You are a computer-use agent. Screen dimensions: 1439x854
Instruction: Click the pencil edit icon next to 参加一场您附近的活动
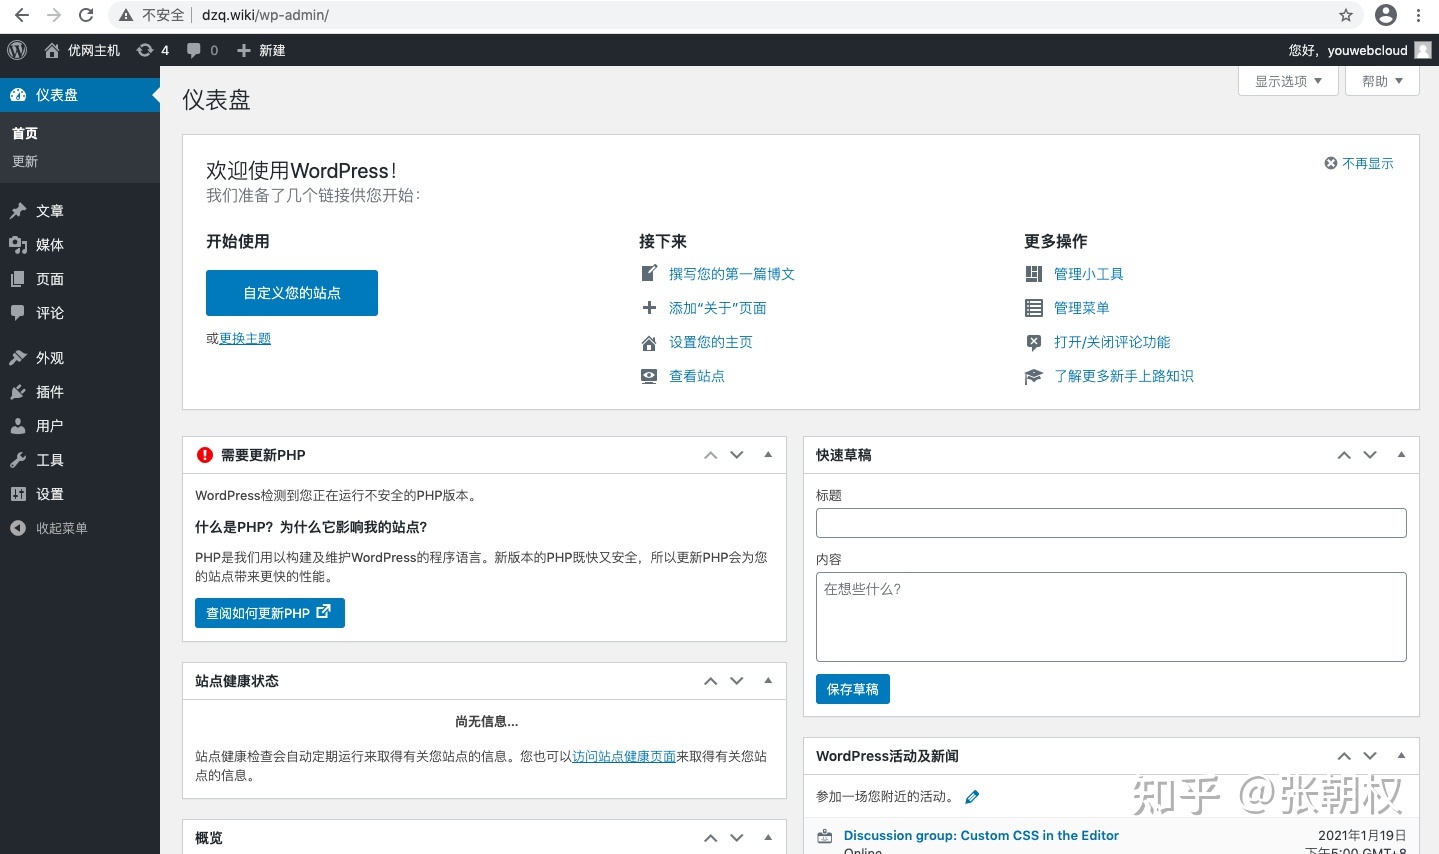(971, 796)
